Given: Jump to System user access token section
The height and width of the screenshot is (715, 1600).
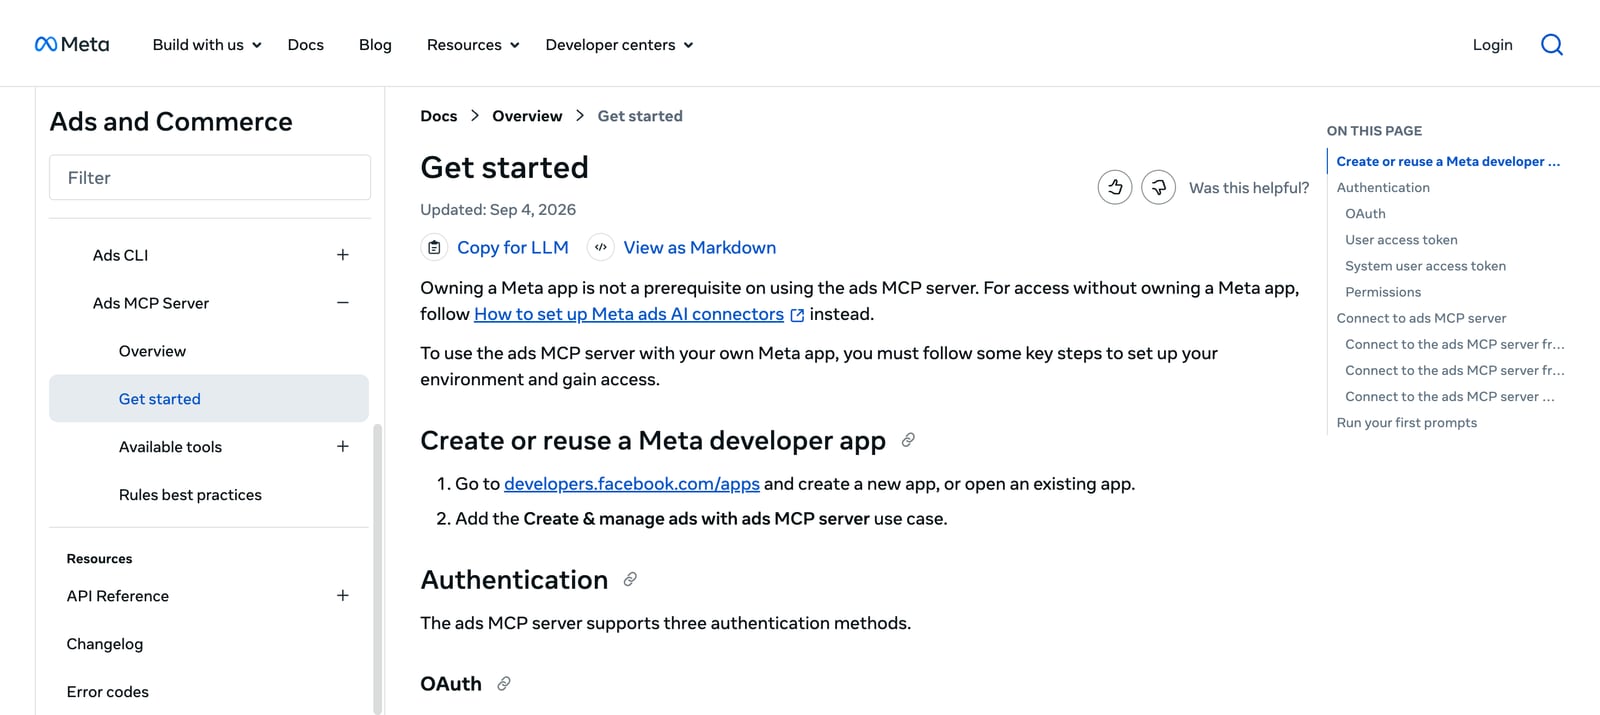Looking at the screenshot, I should [1425, 265].
